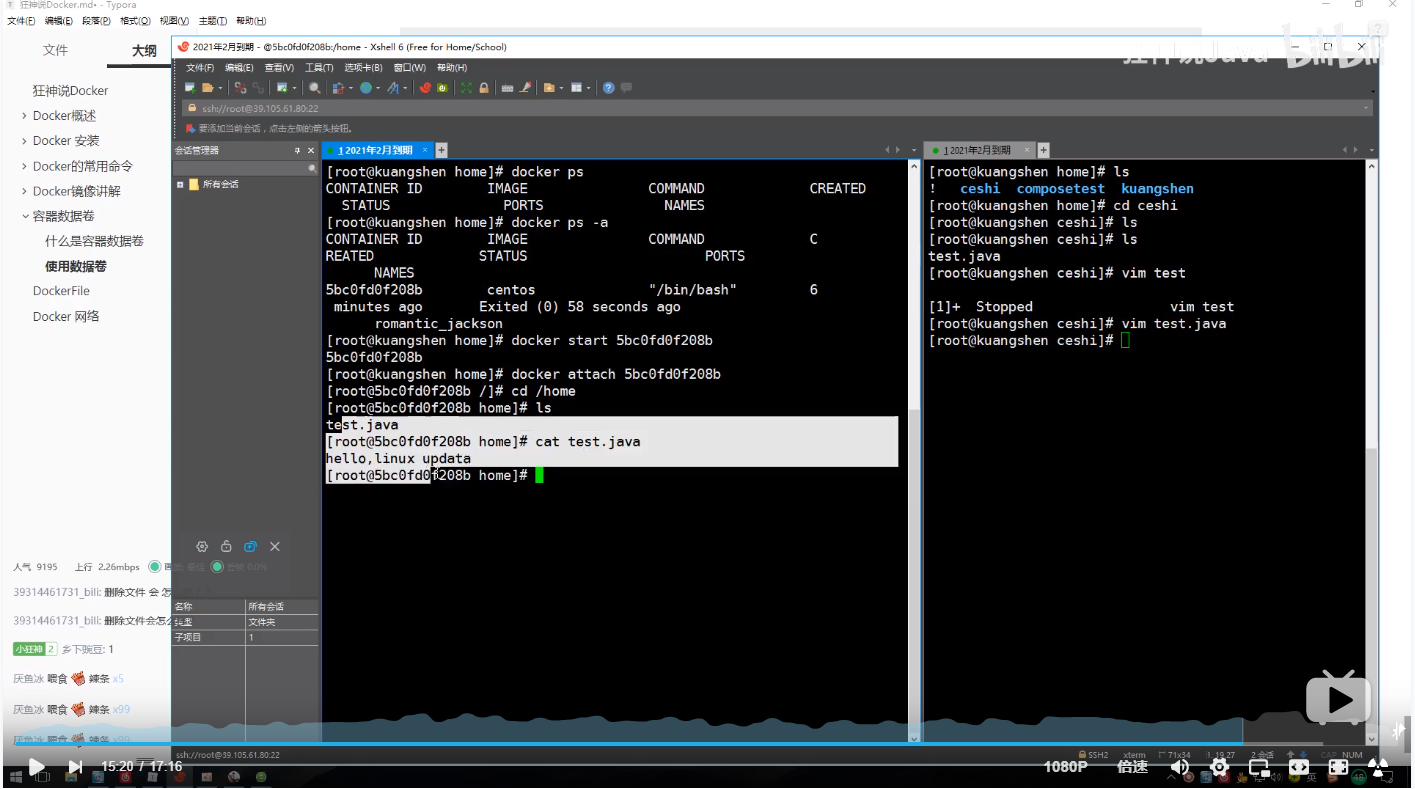
Task: Open DockerFile outline heading
Action: pyautogui.click(x=61, y=291)
